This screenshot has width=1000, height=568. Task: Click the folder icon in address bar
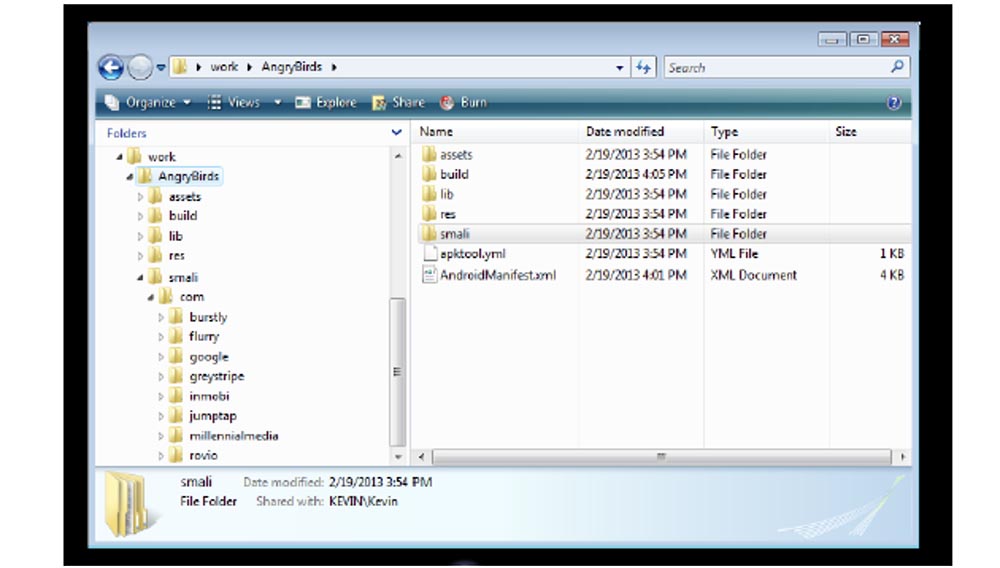180,66
